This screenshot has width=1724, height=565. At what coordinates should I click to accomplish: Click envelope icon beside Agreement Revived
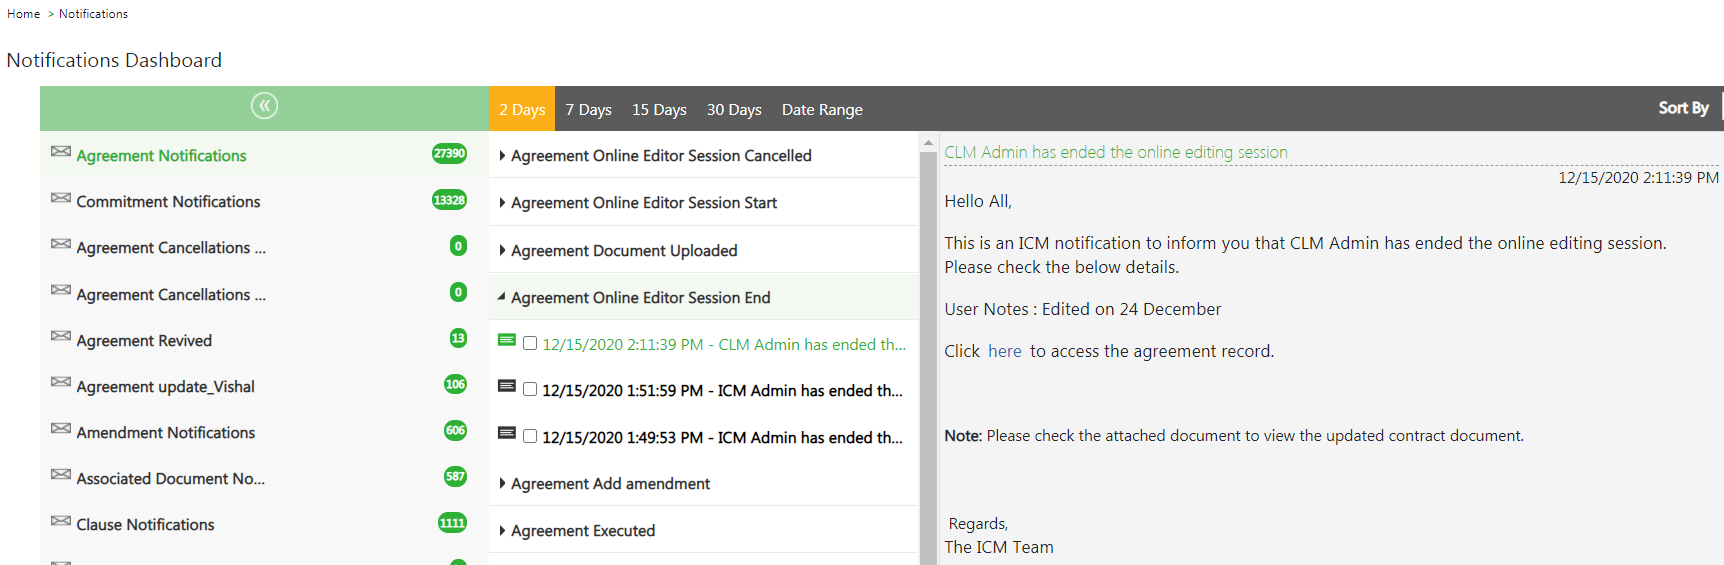(61, 336)
